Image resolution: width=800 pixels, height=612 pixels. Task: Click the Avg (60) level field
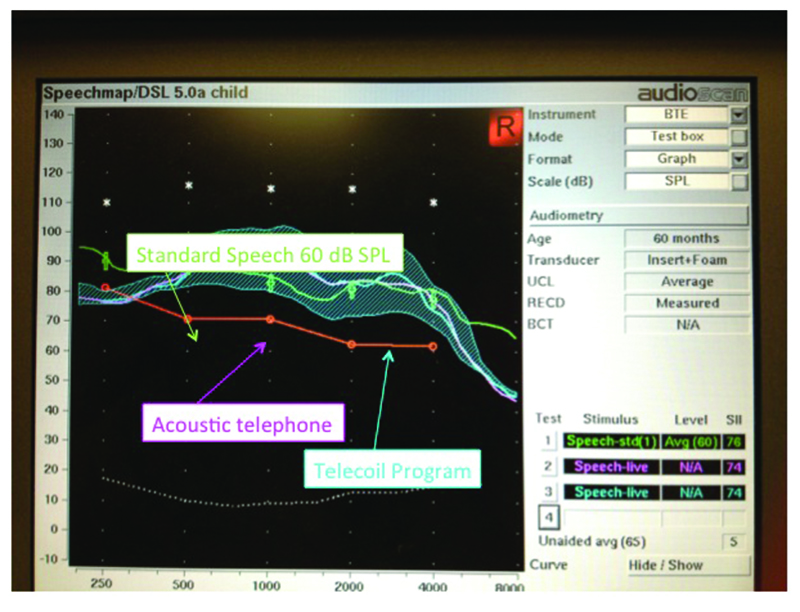(x=690, y=440)
